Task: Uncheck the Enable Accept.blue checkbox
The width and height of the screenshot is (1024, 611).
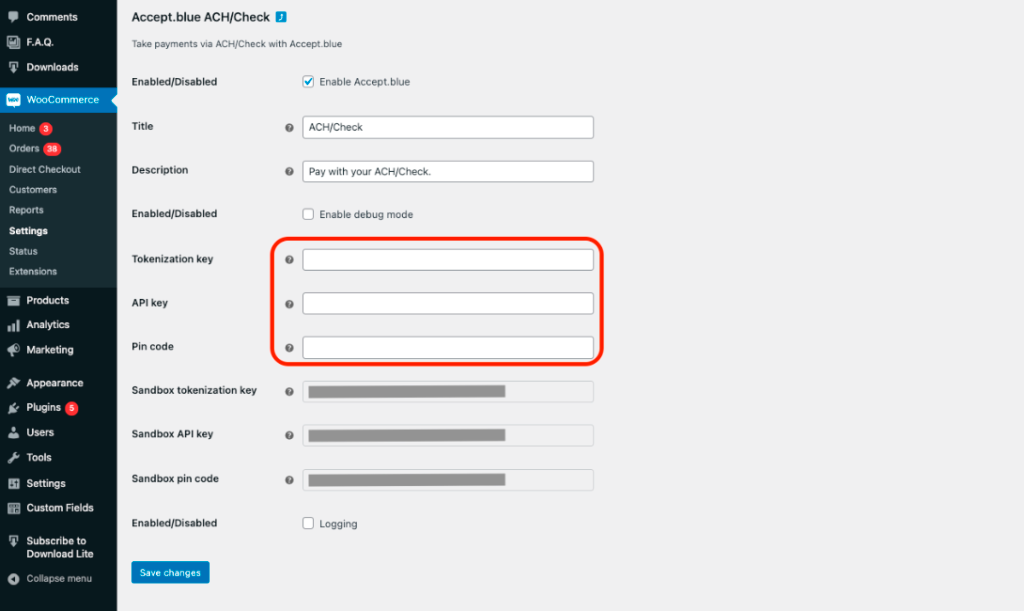Action: coord(308,82)
